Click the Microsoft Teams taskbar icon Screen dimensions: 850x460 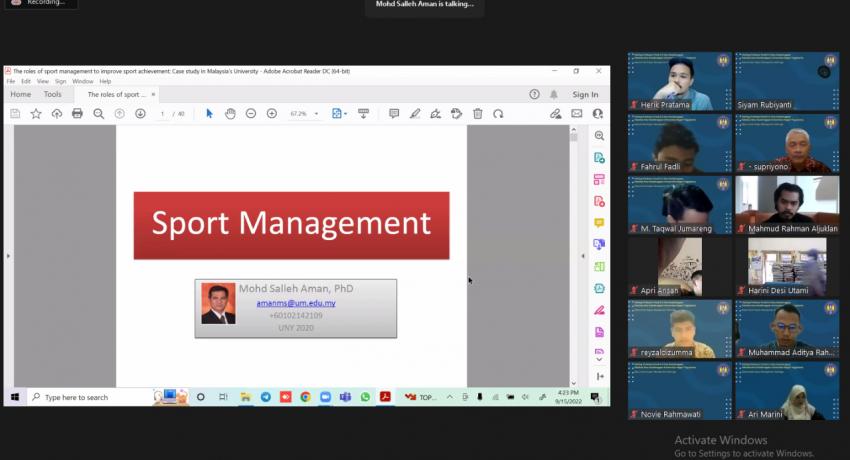click(345, 397)
